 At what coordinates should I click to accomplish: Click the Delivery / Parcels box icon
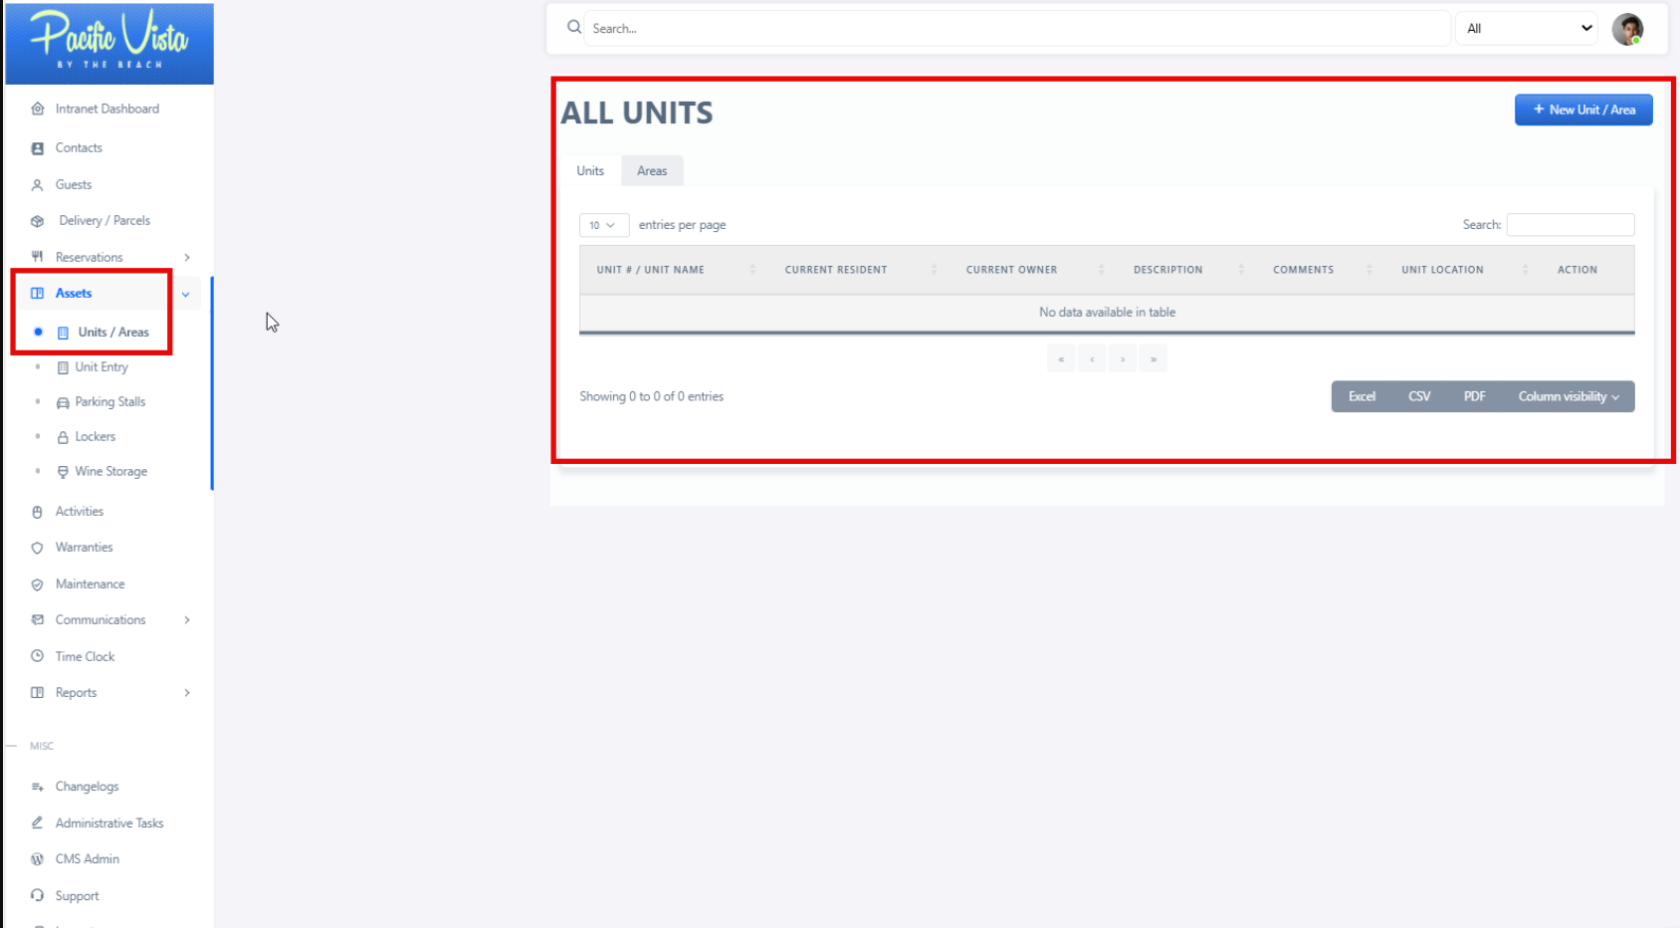pos(37,221)
